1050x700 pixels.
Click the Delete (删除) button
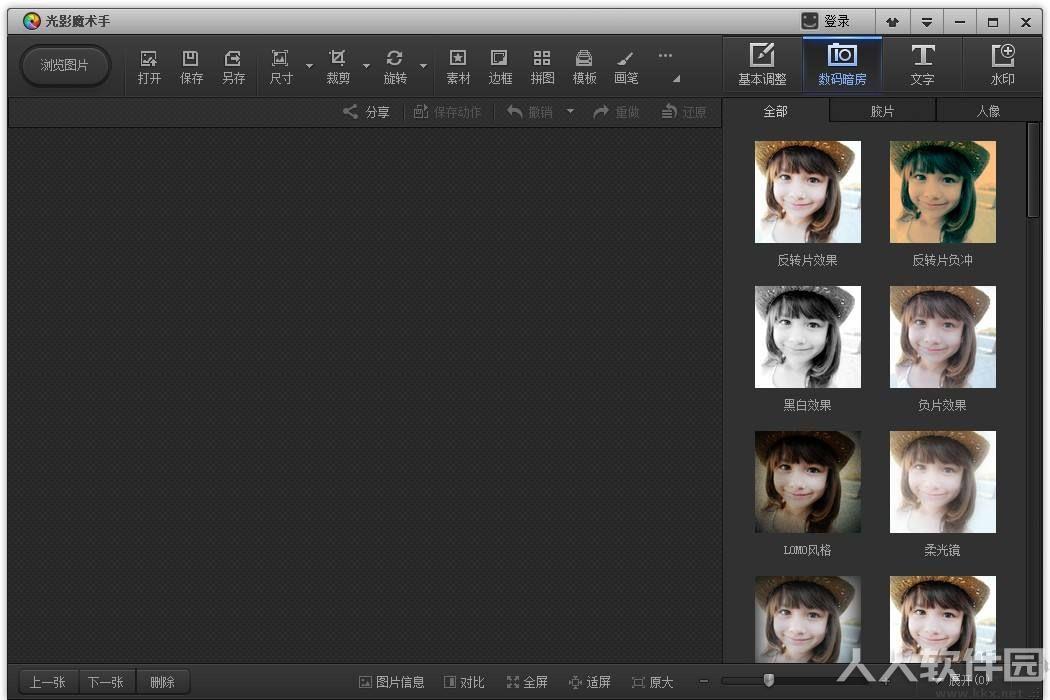coord(162,682)
